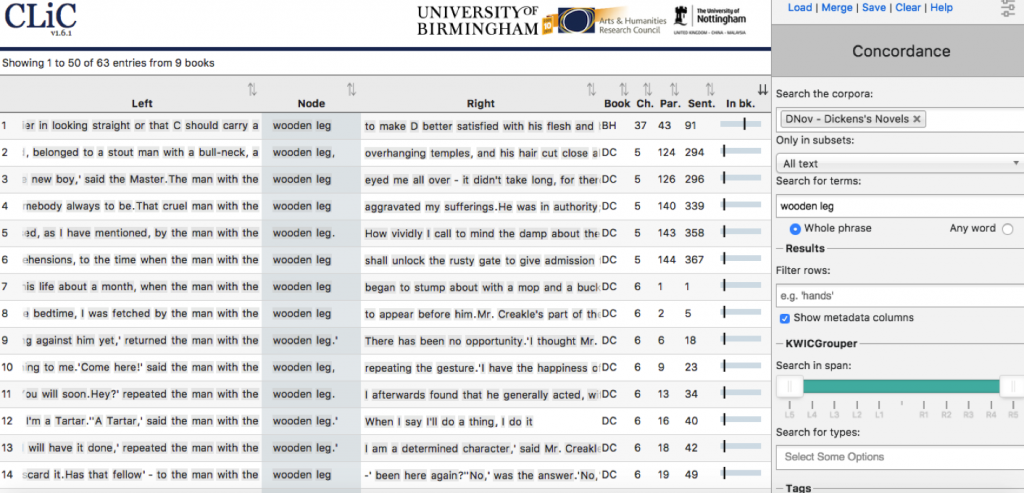The height and width of the screenshot is (493, 1024).
Task: Click the Load menu link
Action: (x=799, y=8)
